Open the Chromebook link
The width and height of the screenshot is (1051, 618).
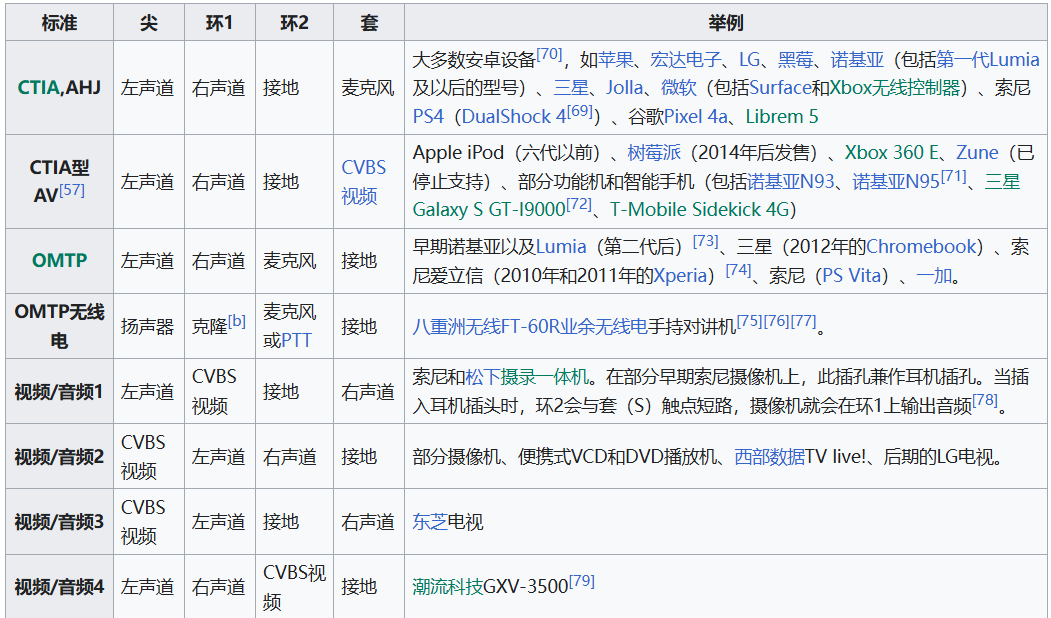(921, 247)
